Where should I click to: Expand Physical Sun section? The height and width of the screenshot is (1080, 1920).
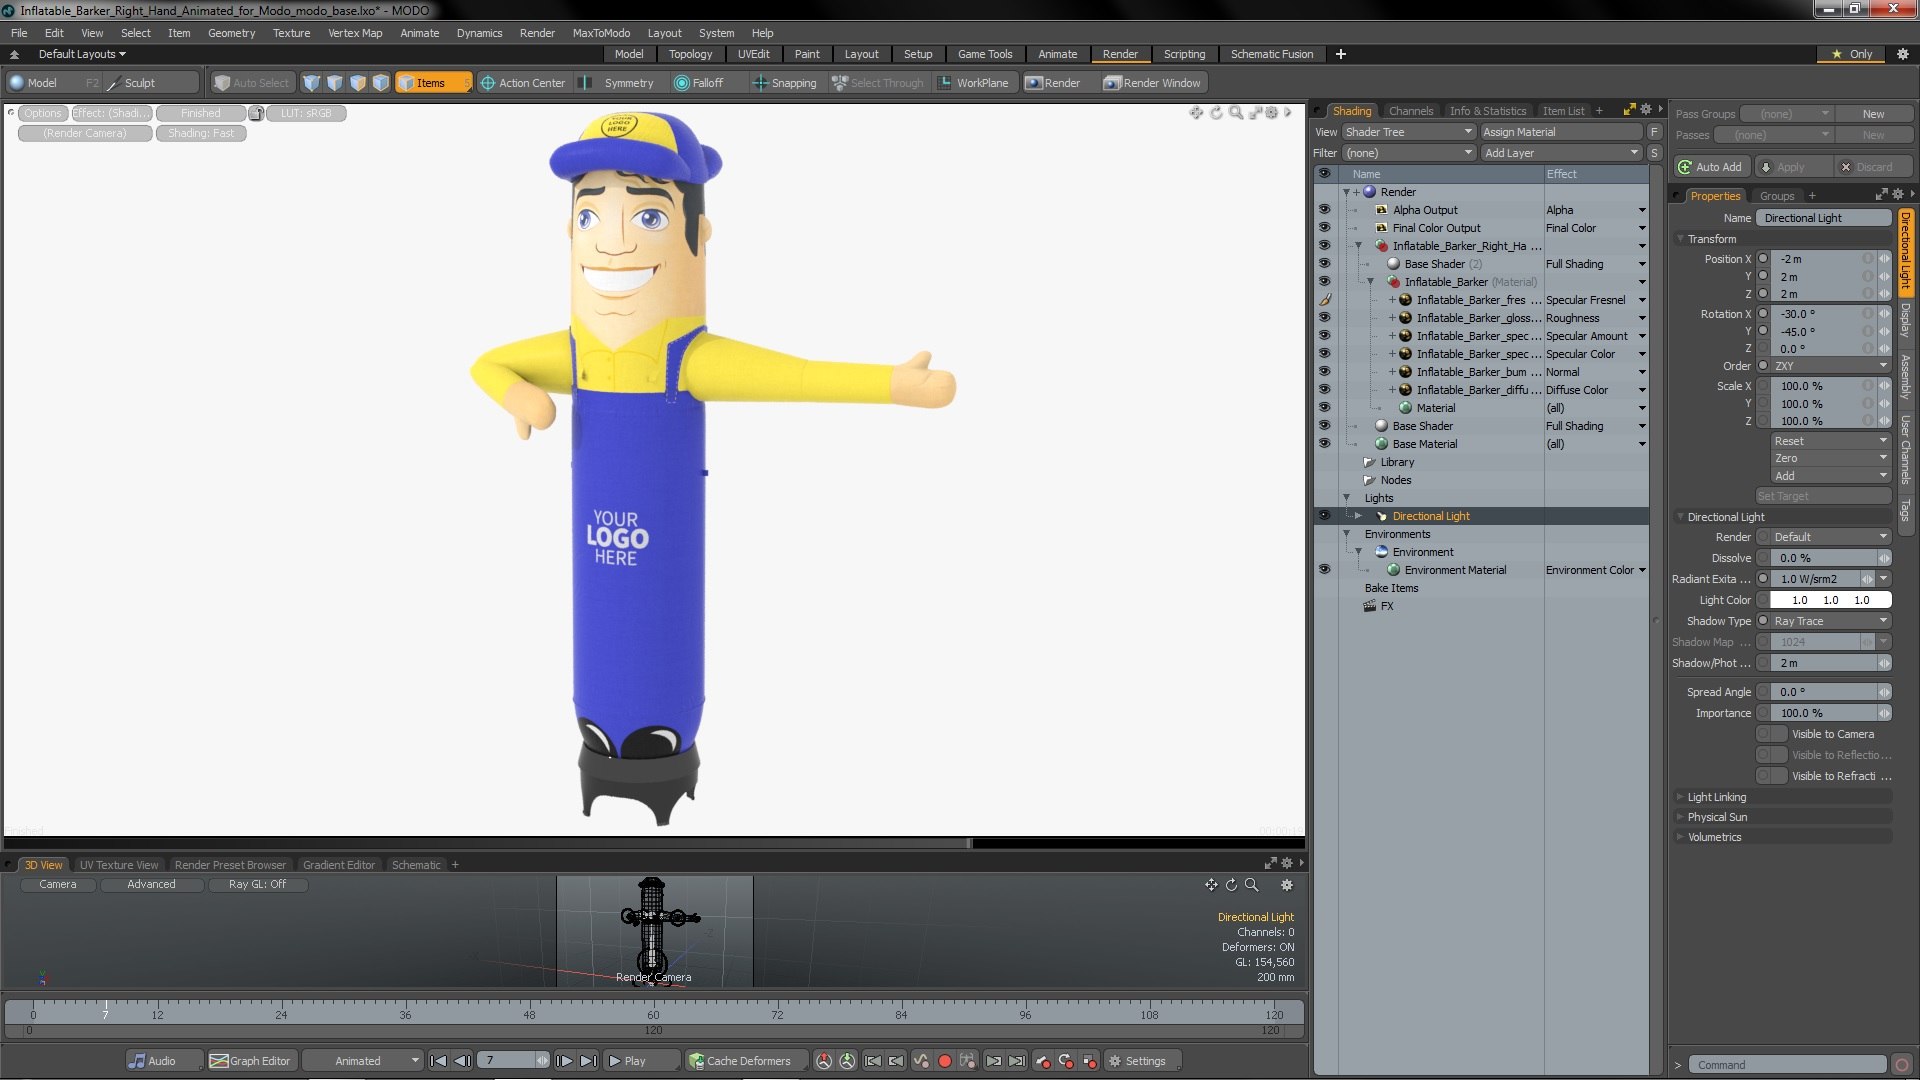click(x=1717, y=817)
